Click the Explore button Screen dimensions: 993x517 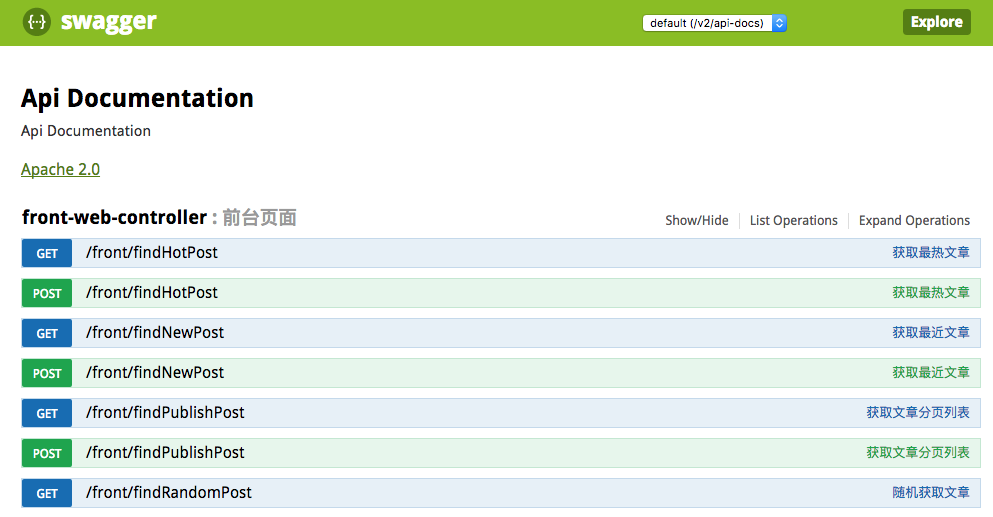click(937, 22)
